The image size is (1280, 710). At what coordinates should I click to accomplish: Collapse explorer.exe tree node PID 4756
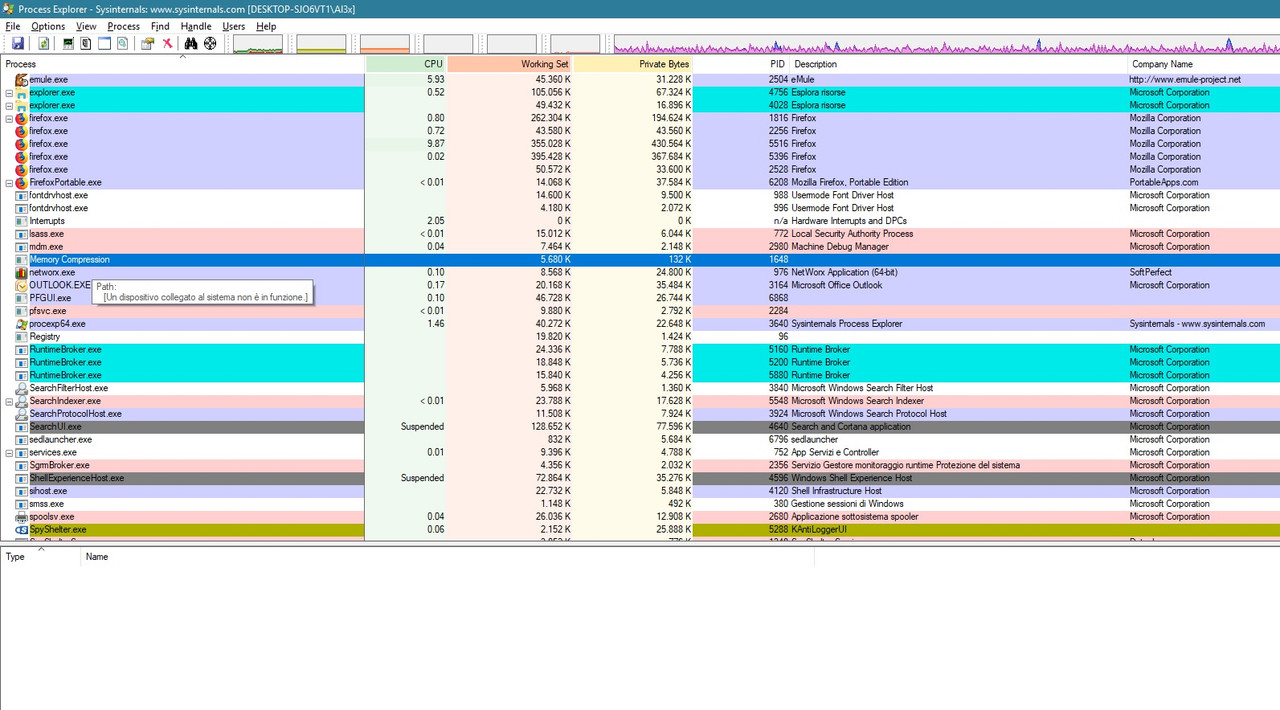point(9,93)
